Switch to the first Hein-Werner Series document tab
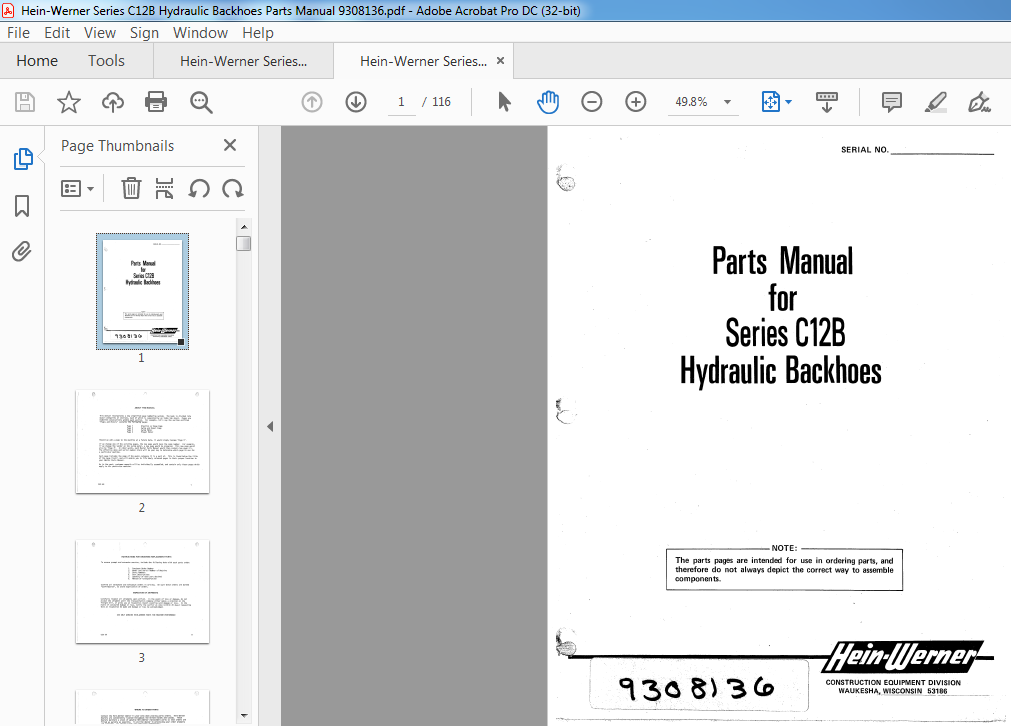Image resolution: width=1011 pixels, height=726 pixels. point(244,61)
